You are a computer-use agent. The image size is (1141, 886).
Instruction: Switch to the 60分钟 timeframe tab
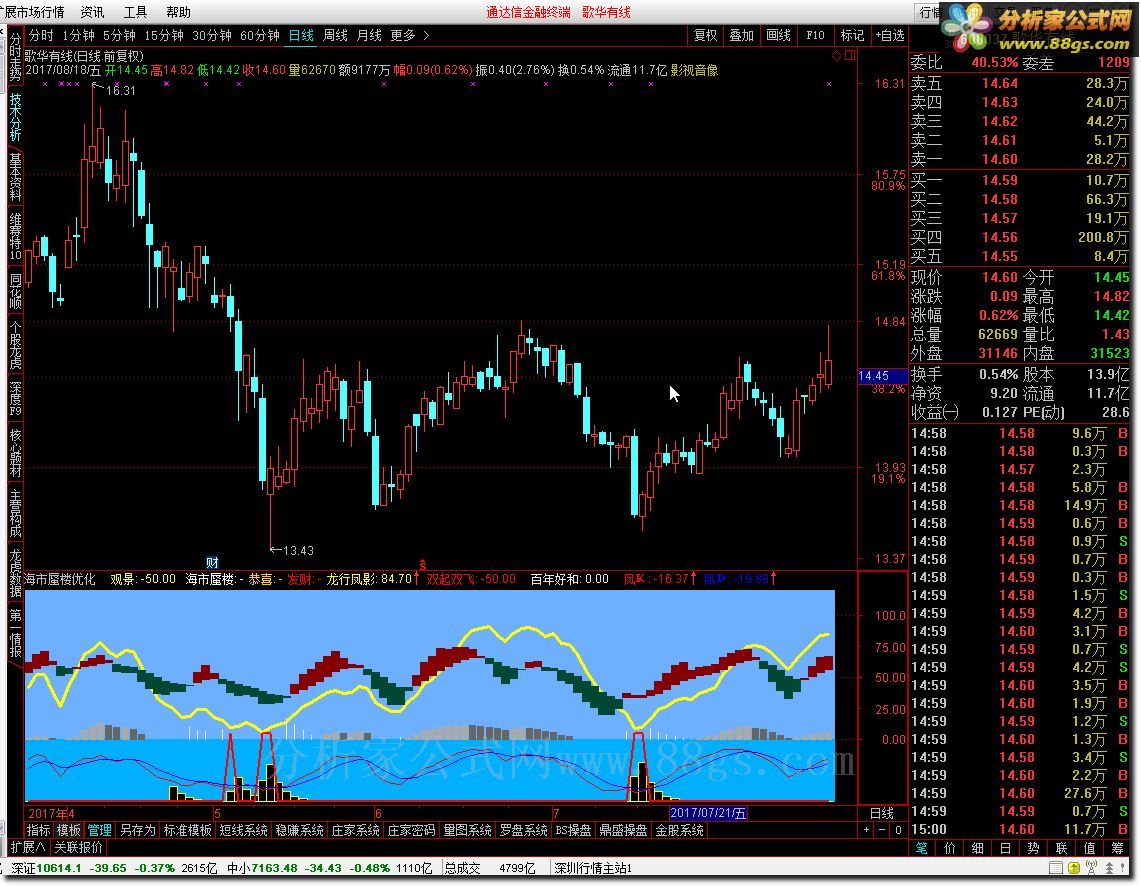pyautogui.click(x=260, y=35)
